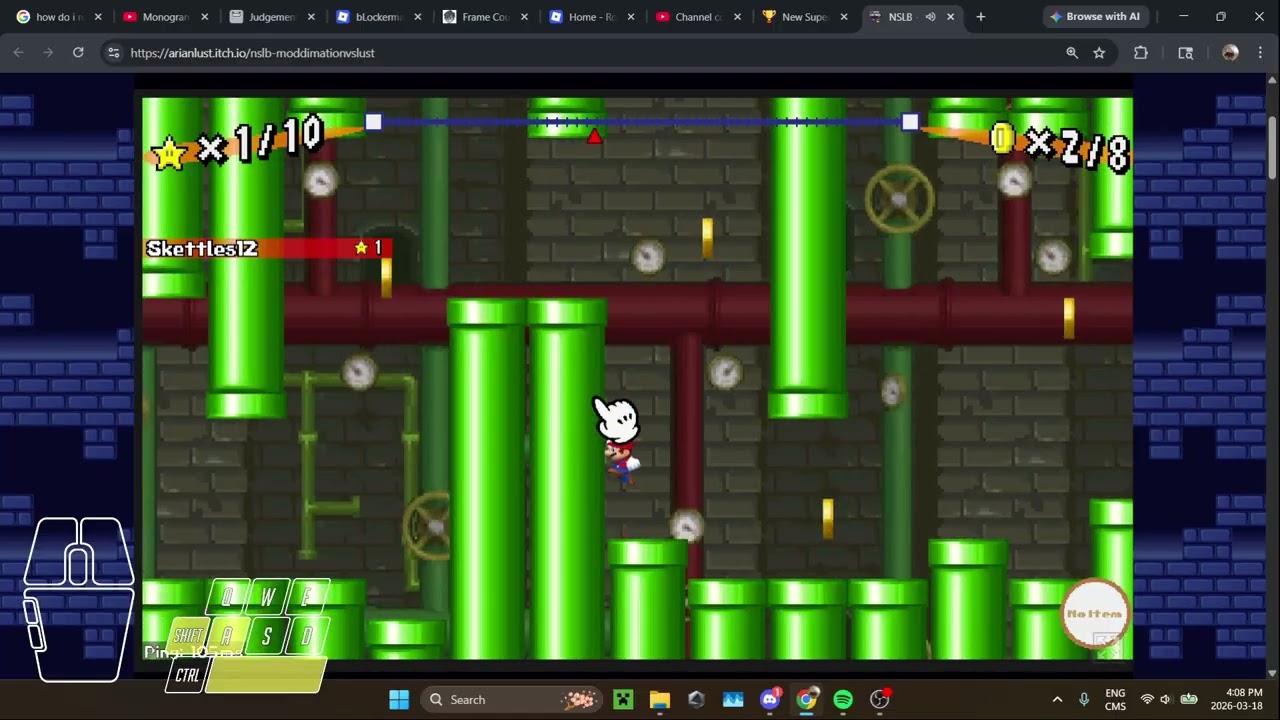The width and height of the screenshot is (1280, 720).
Task: Open the Wi-Fi network tray icon
Action: coord(1147,699)
